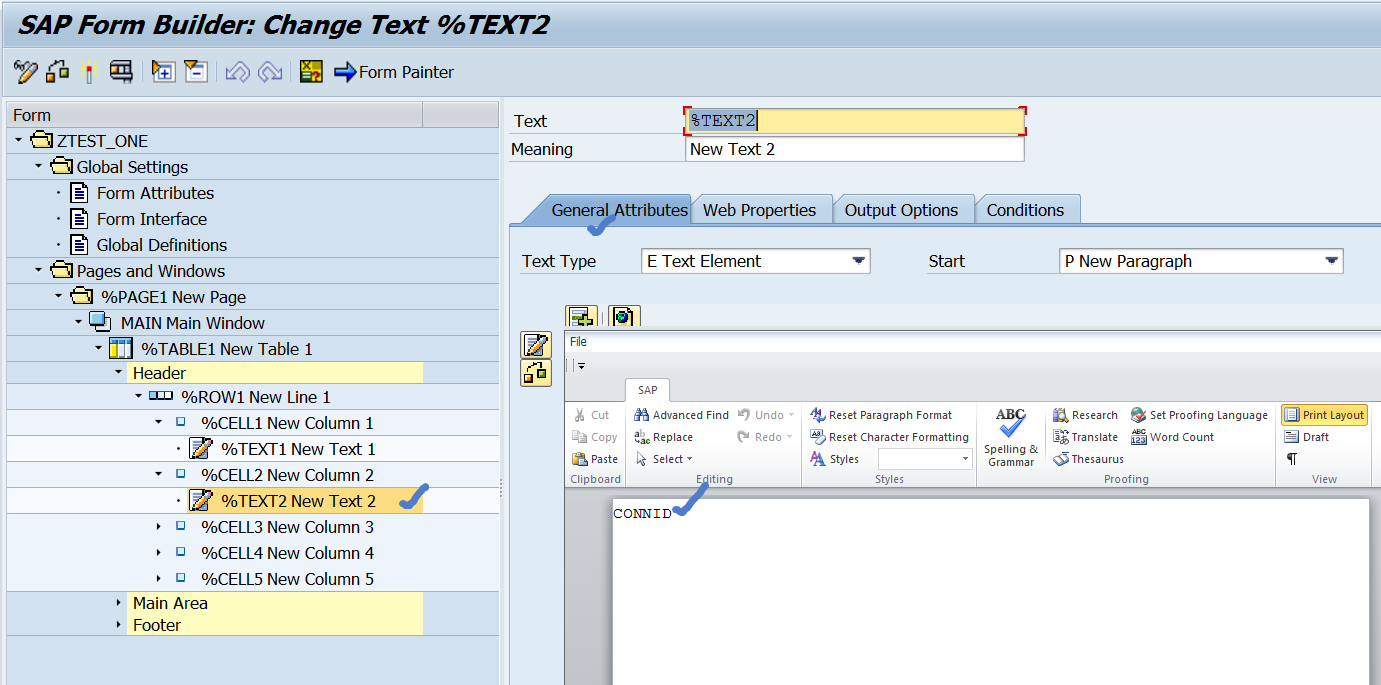1381x685 pixels.
Task: Click Paste in Clipboard group
Action: (595, 459)
